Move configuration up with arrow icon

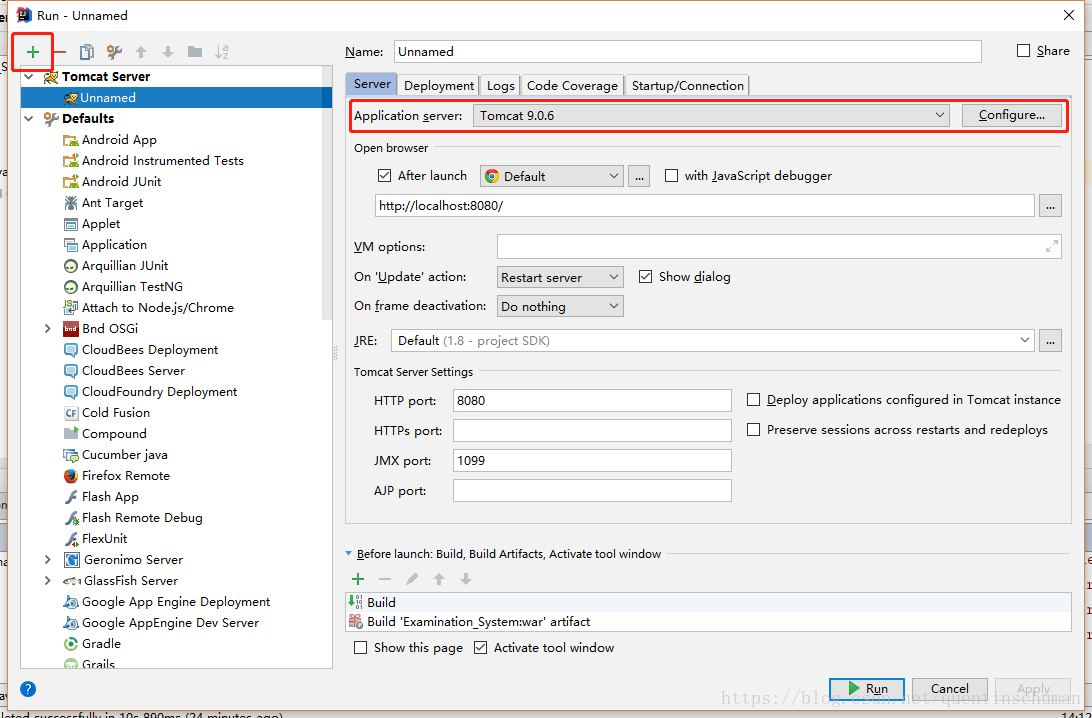click(141, 52)
